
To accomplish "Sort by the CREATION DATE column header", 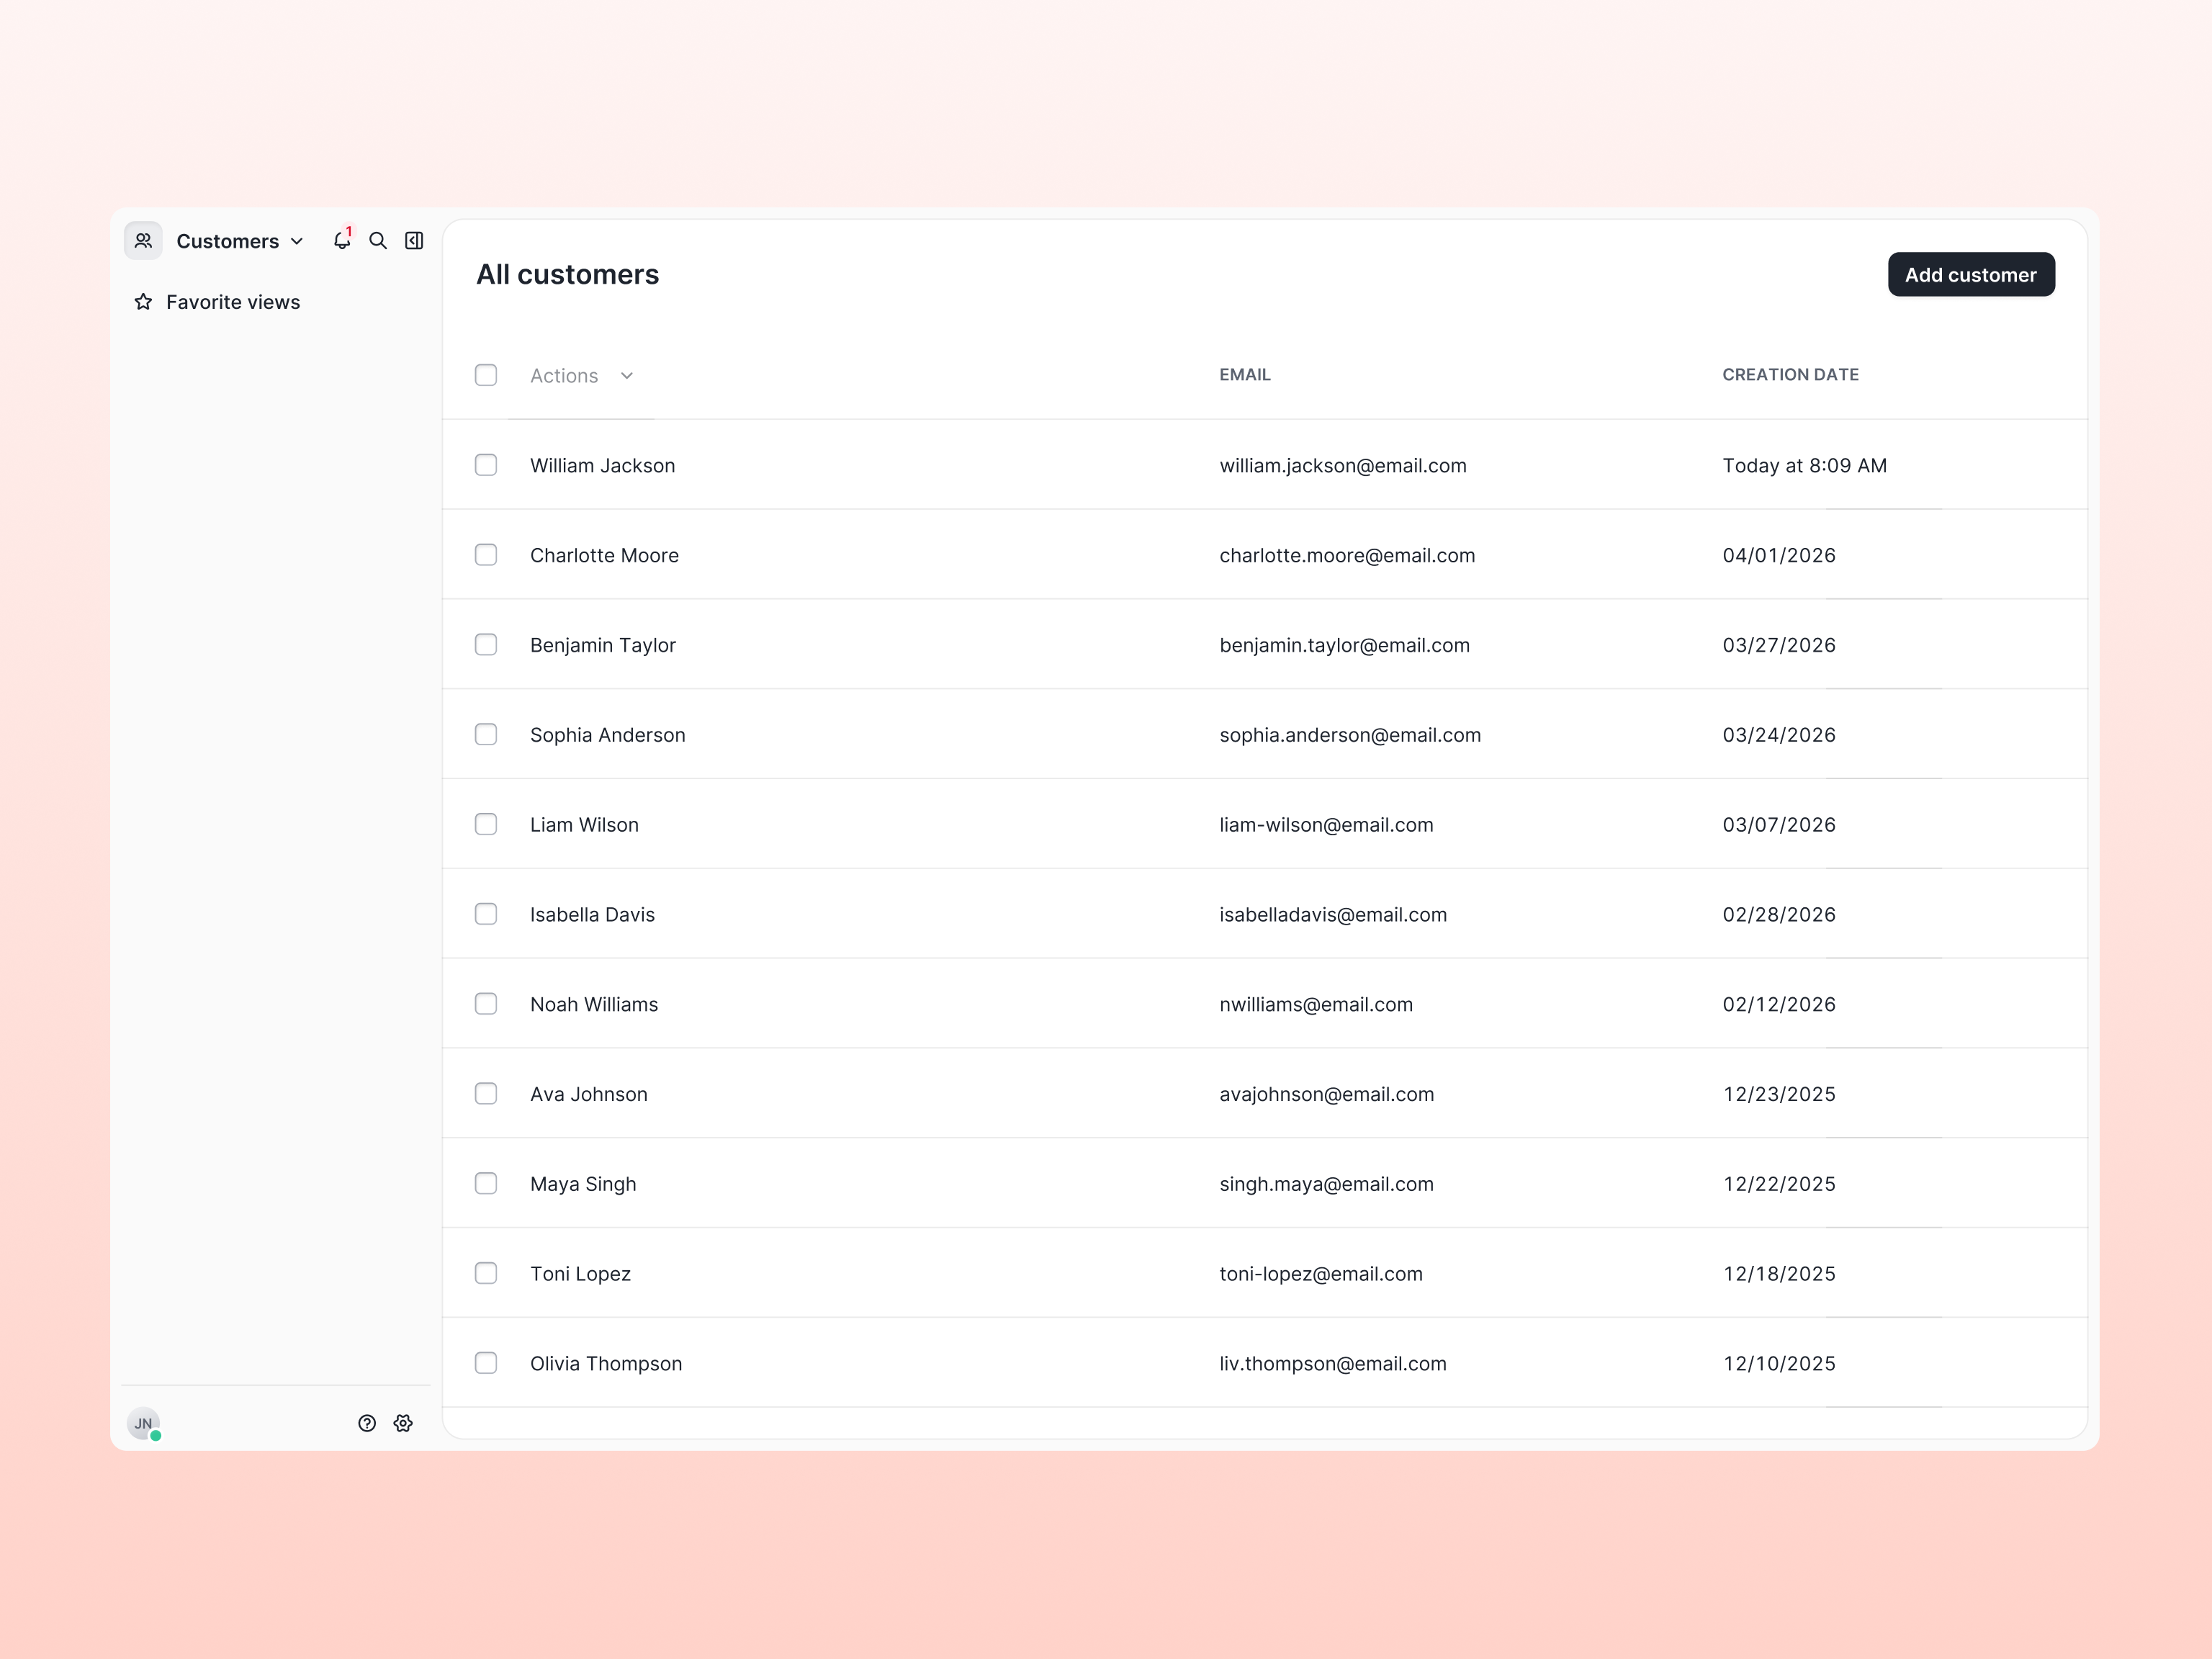I will (x=1790, y=374).
